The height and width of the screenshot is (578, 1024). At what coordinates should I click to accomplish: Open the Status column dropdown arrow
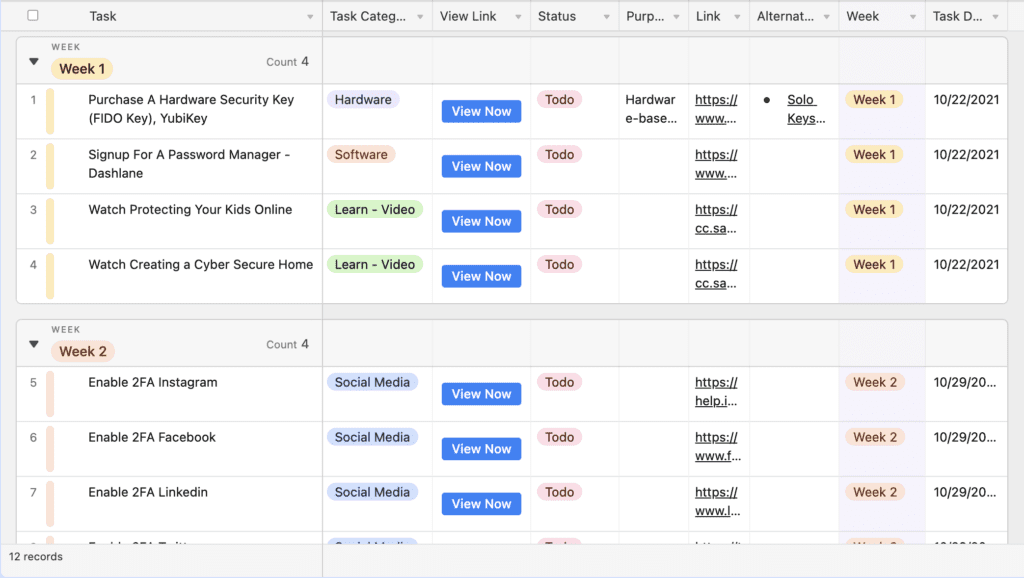(x=607, y=17)
